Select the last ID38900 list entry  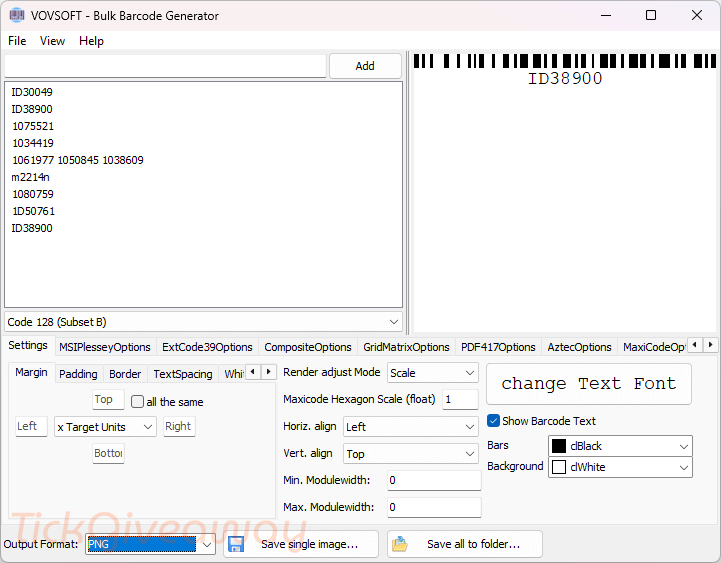tap(32, 228)
